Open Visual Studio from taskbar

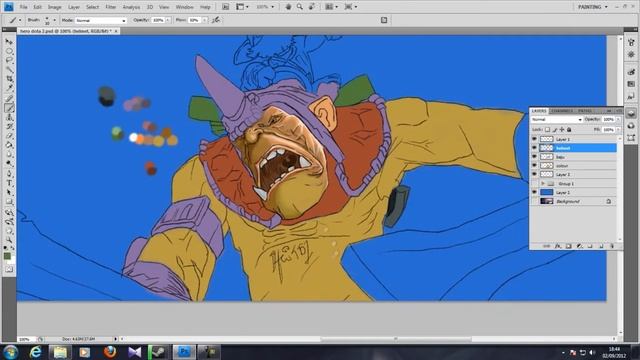coord(134,352)
